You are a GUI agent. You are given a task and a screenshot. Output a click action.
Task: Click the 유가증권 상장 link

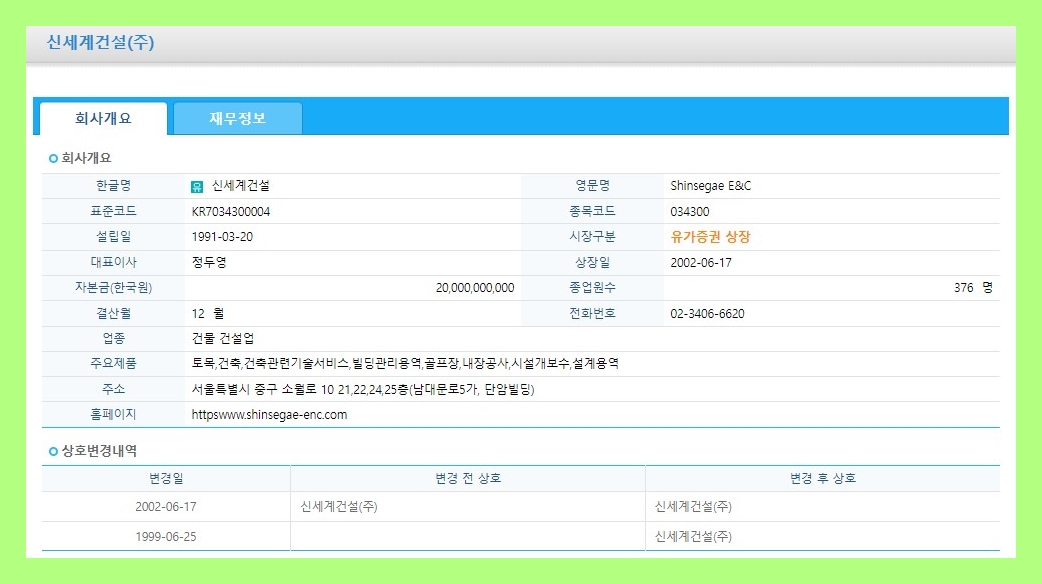710,237
